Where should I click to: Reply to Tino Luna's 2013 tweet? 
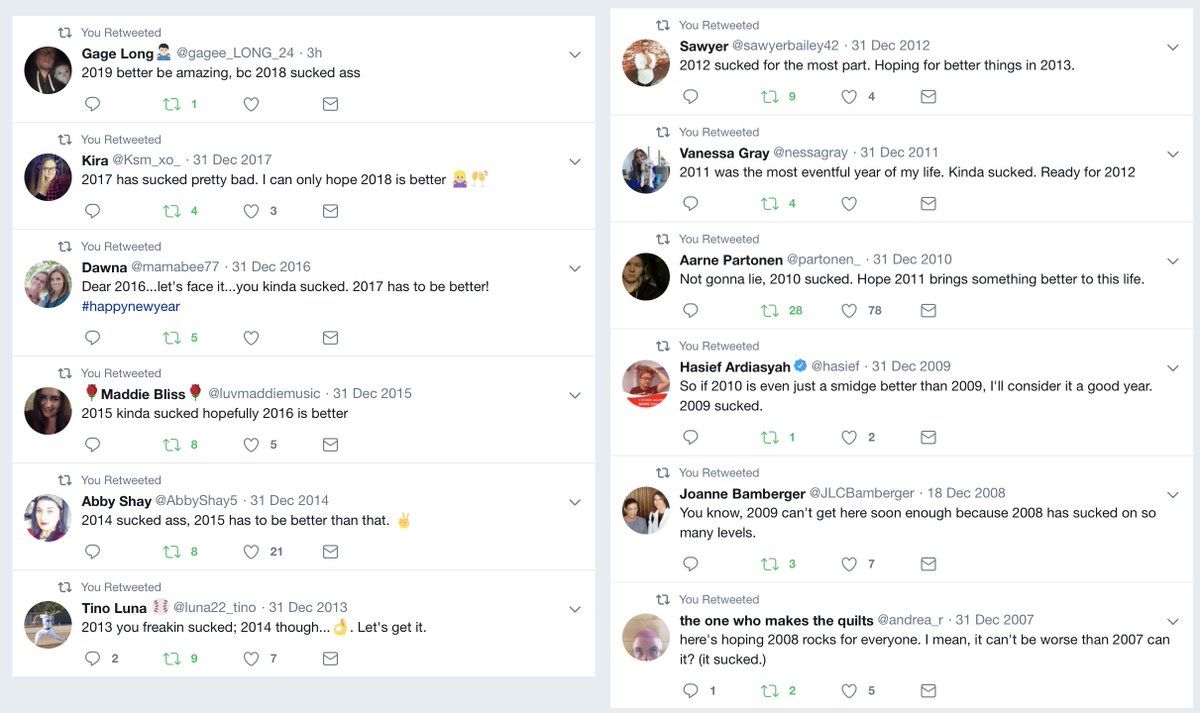92,658
